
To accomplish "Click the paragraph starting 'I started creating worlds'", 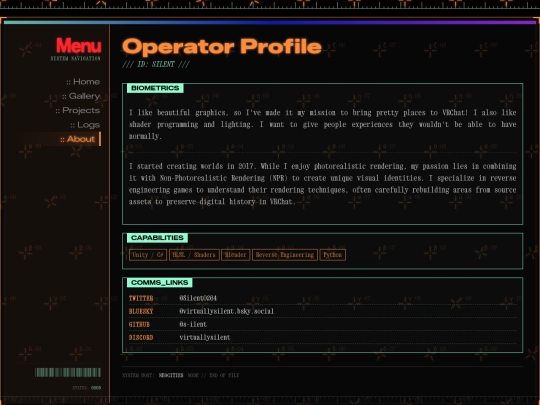I will (322, 184).
